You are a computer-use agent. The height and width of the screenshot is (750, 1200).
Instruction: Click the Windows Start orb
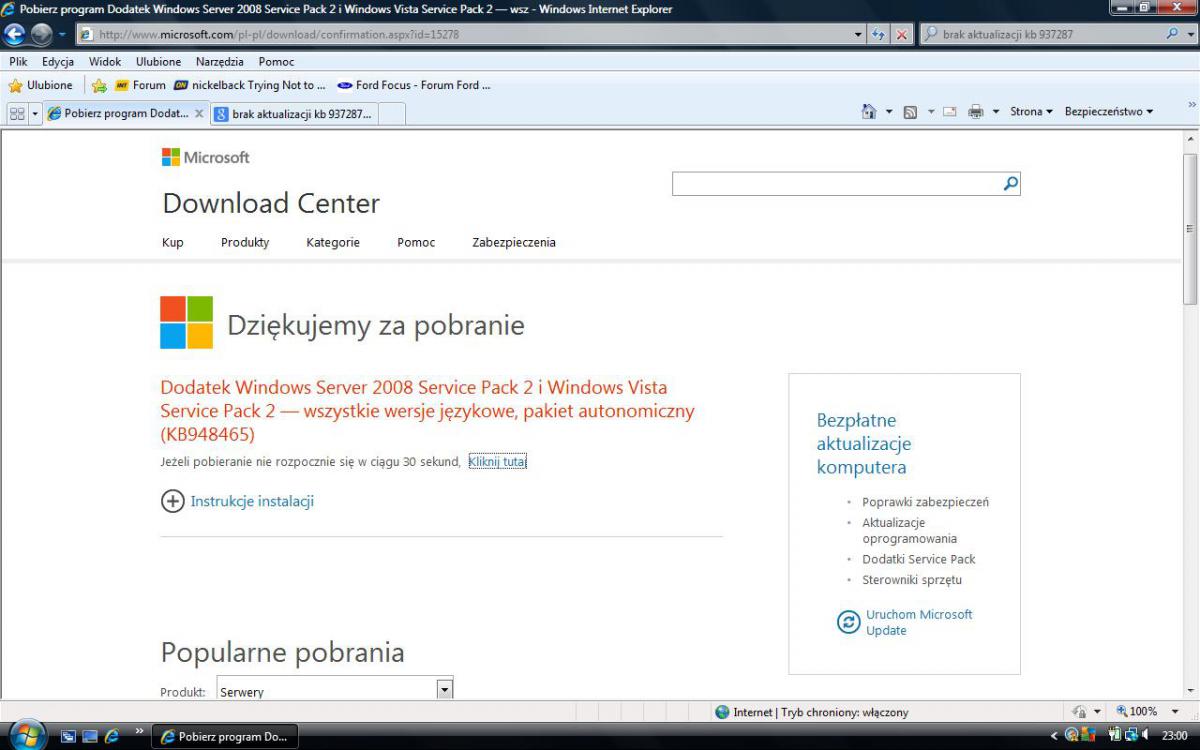[27, 735]
